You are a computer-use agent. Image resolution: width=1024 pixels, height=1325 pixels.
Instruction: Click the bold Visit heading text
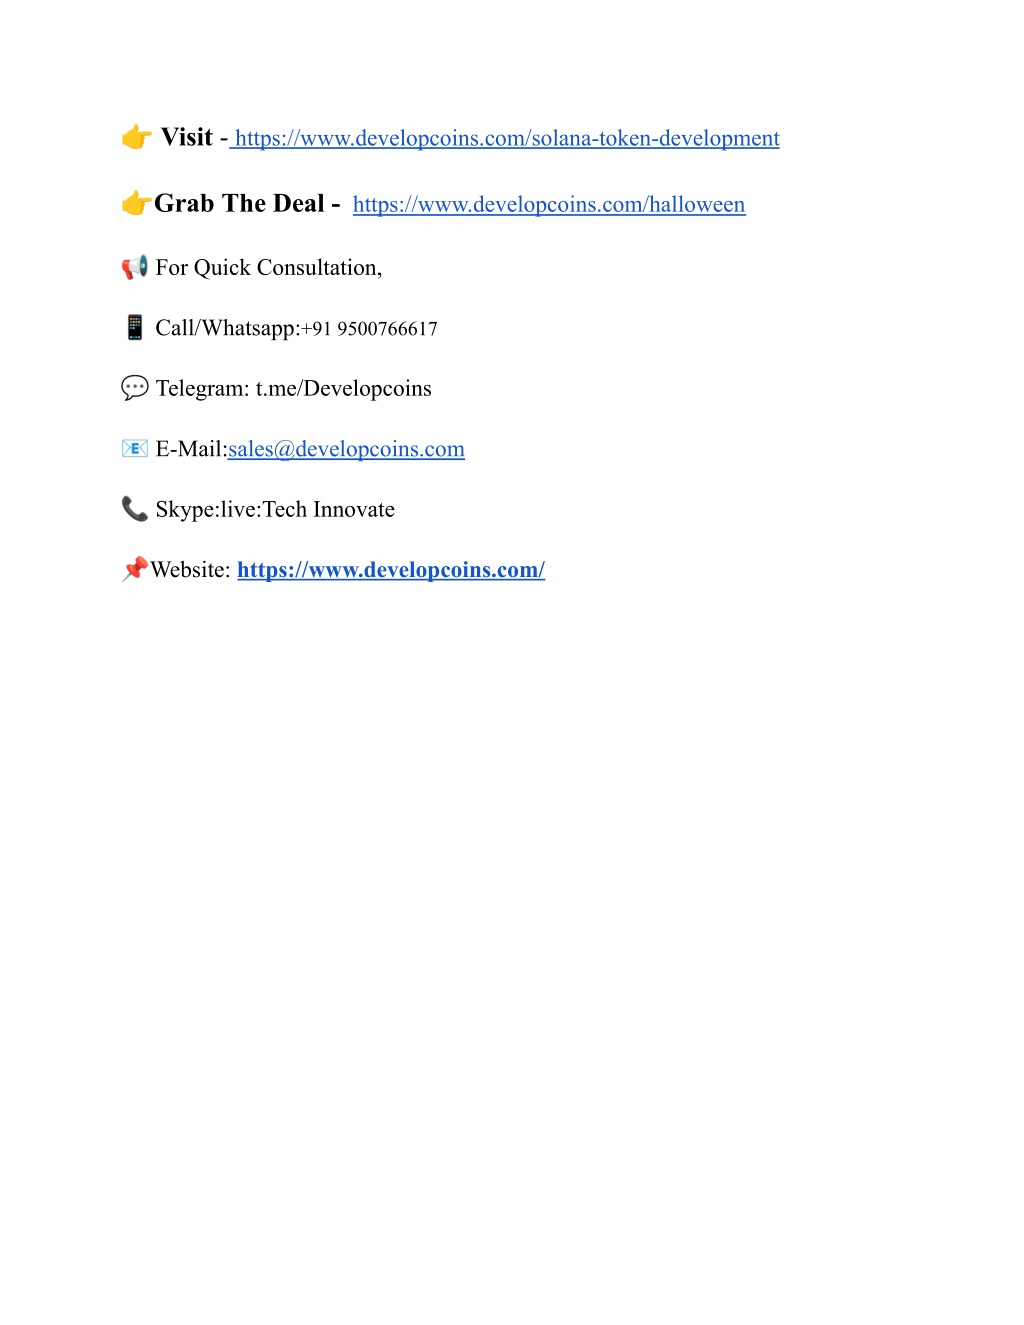point(187,137)
